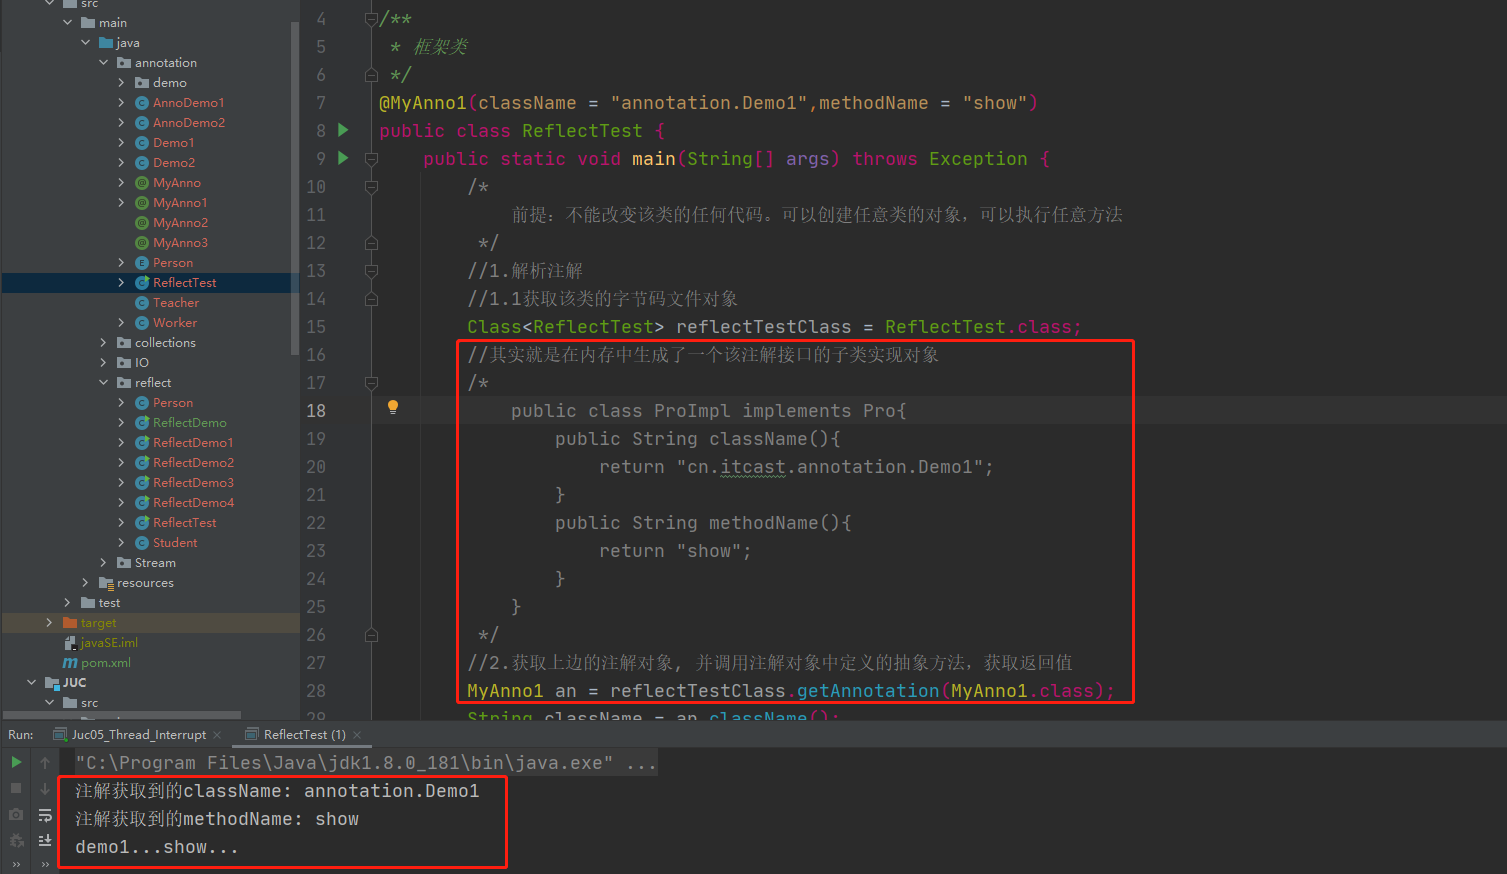The width and height of the screenshot is (1507, 874).
Task: Switch to Juc05_Thread_Interrupt run tab
Action: 138,735
